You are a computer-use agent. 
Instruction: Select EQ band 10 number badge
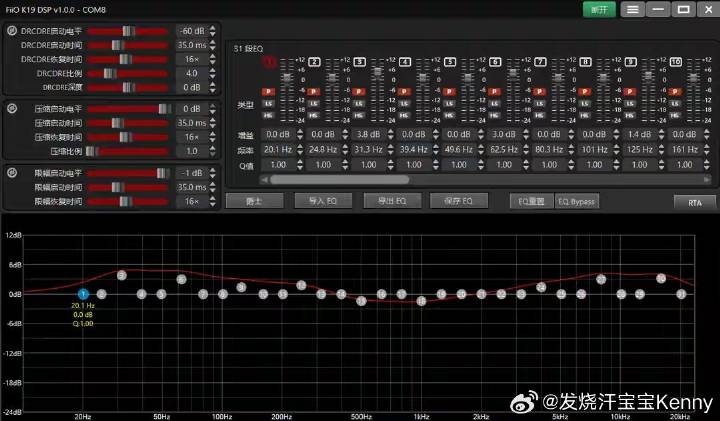(677, 62)
